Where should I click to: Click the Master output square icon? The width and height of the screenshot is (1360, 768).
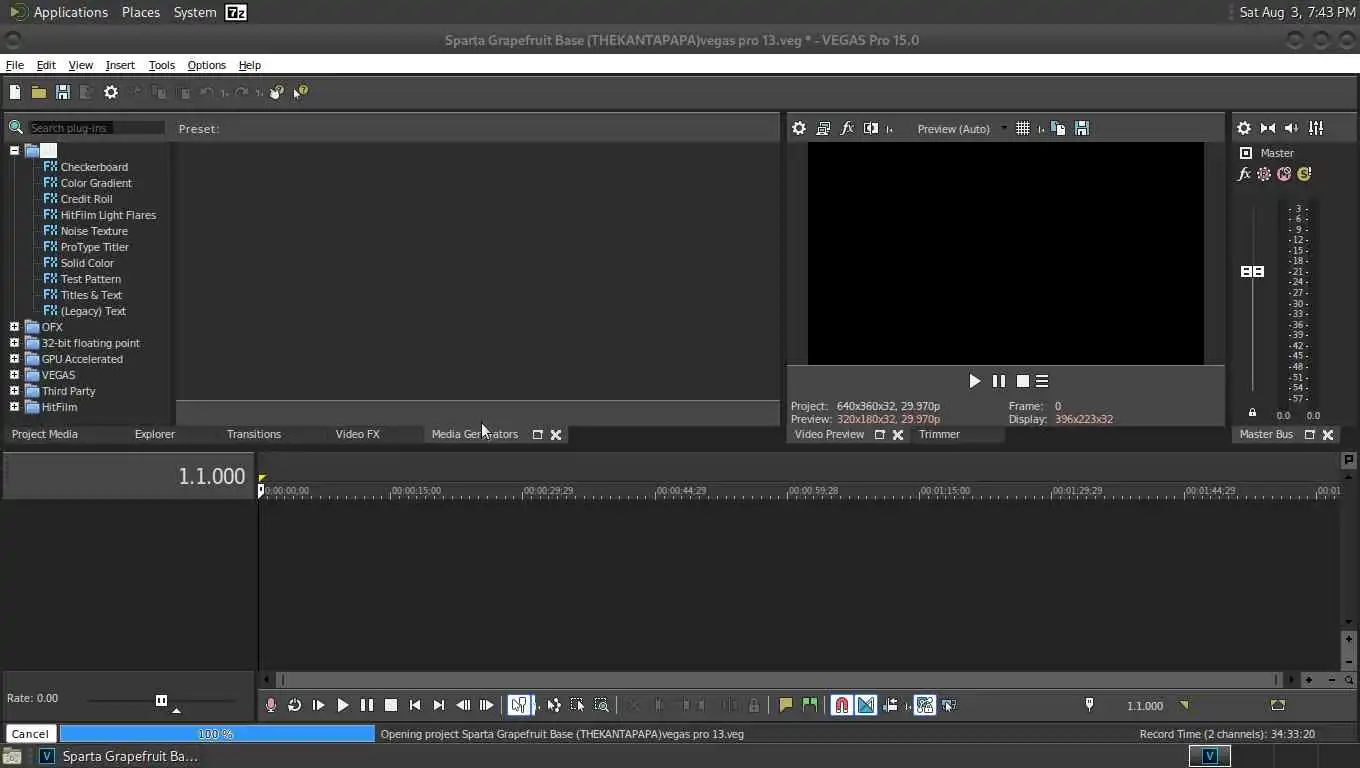click(1246, 153)
